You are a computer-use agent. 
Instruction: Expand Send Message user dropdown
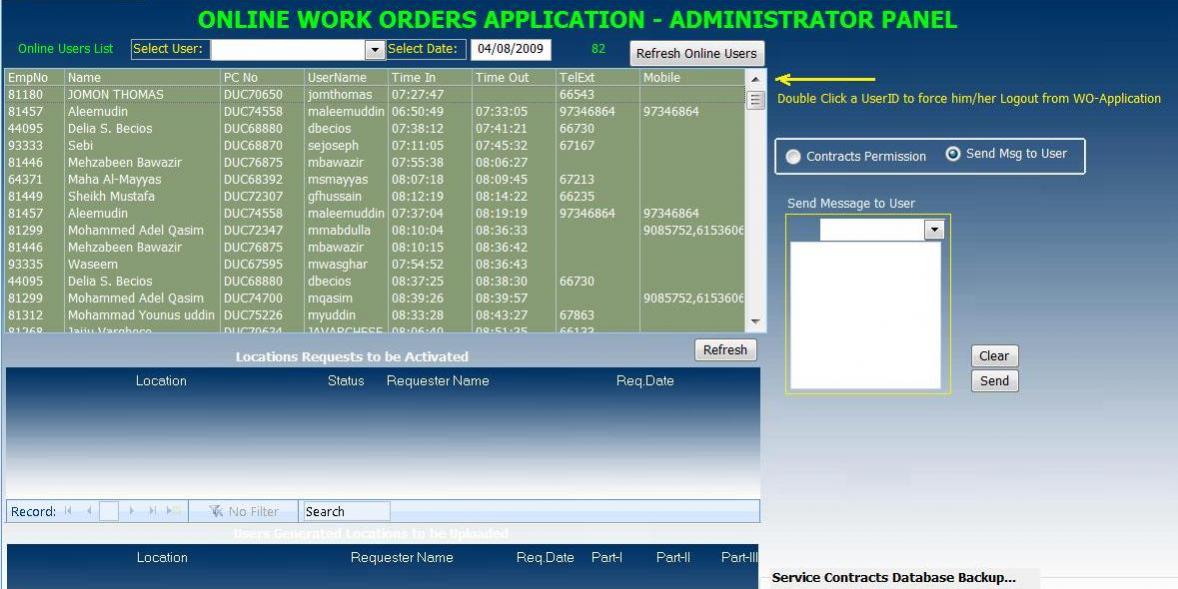tap(934, 231)
